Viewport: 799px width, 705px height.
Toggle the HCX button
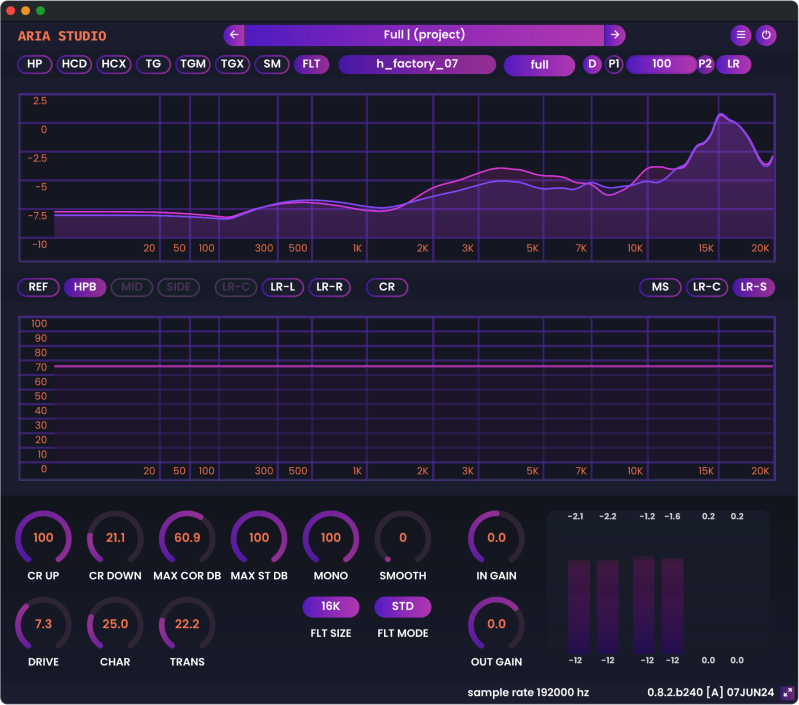click(114, 64)
